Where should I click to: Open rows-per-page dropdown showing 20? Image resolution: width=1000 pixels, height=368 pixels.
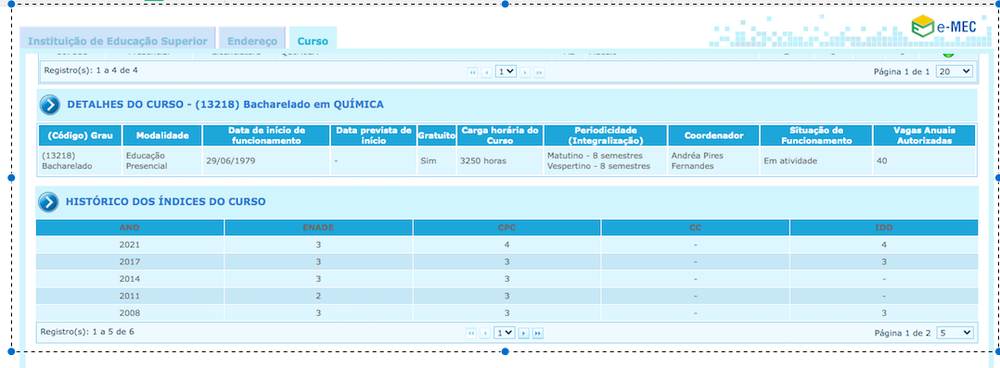click(x=954, y=71)
